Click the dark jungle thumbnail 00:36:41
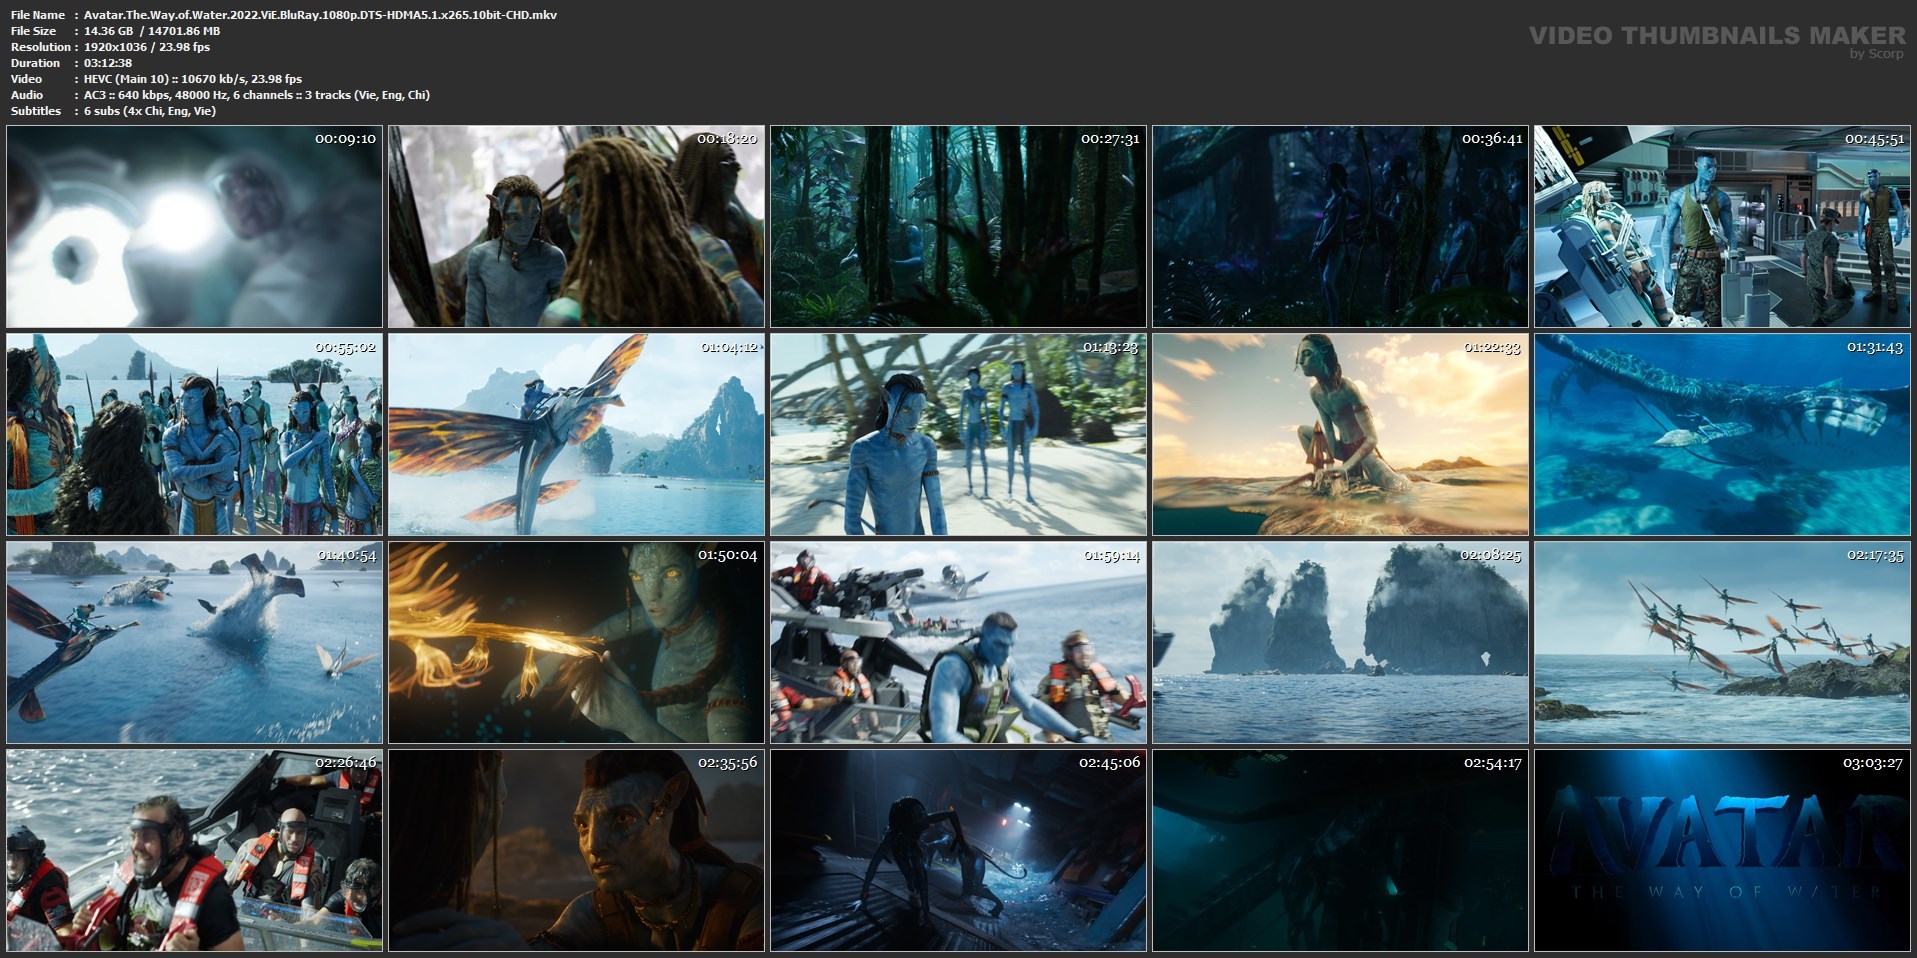 pos(1340,227)
